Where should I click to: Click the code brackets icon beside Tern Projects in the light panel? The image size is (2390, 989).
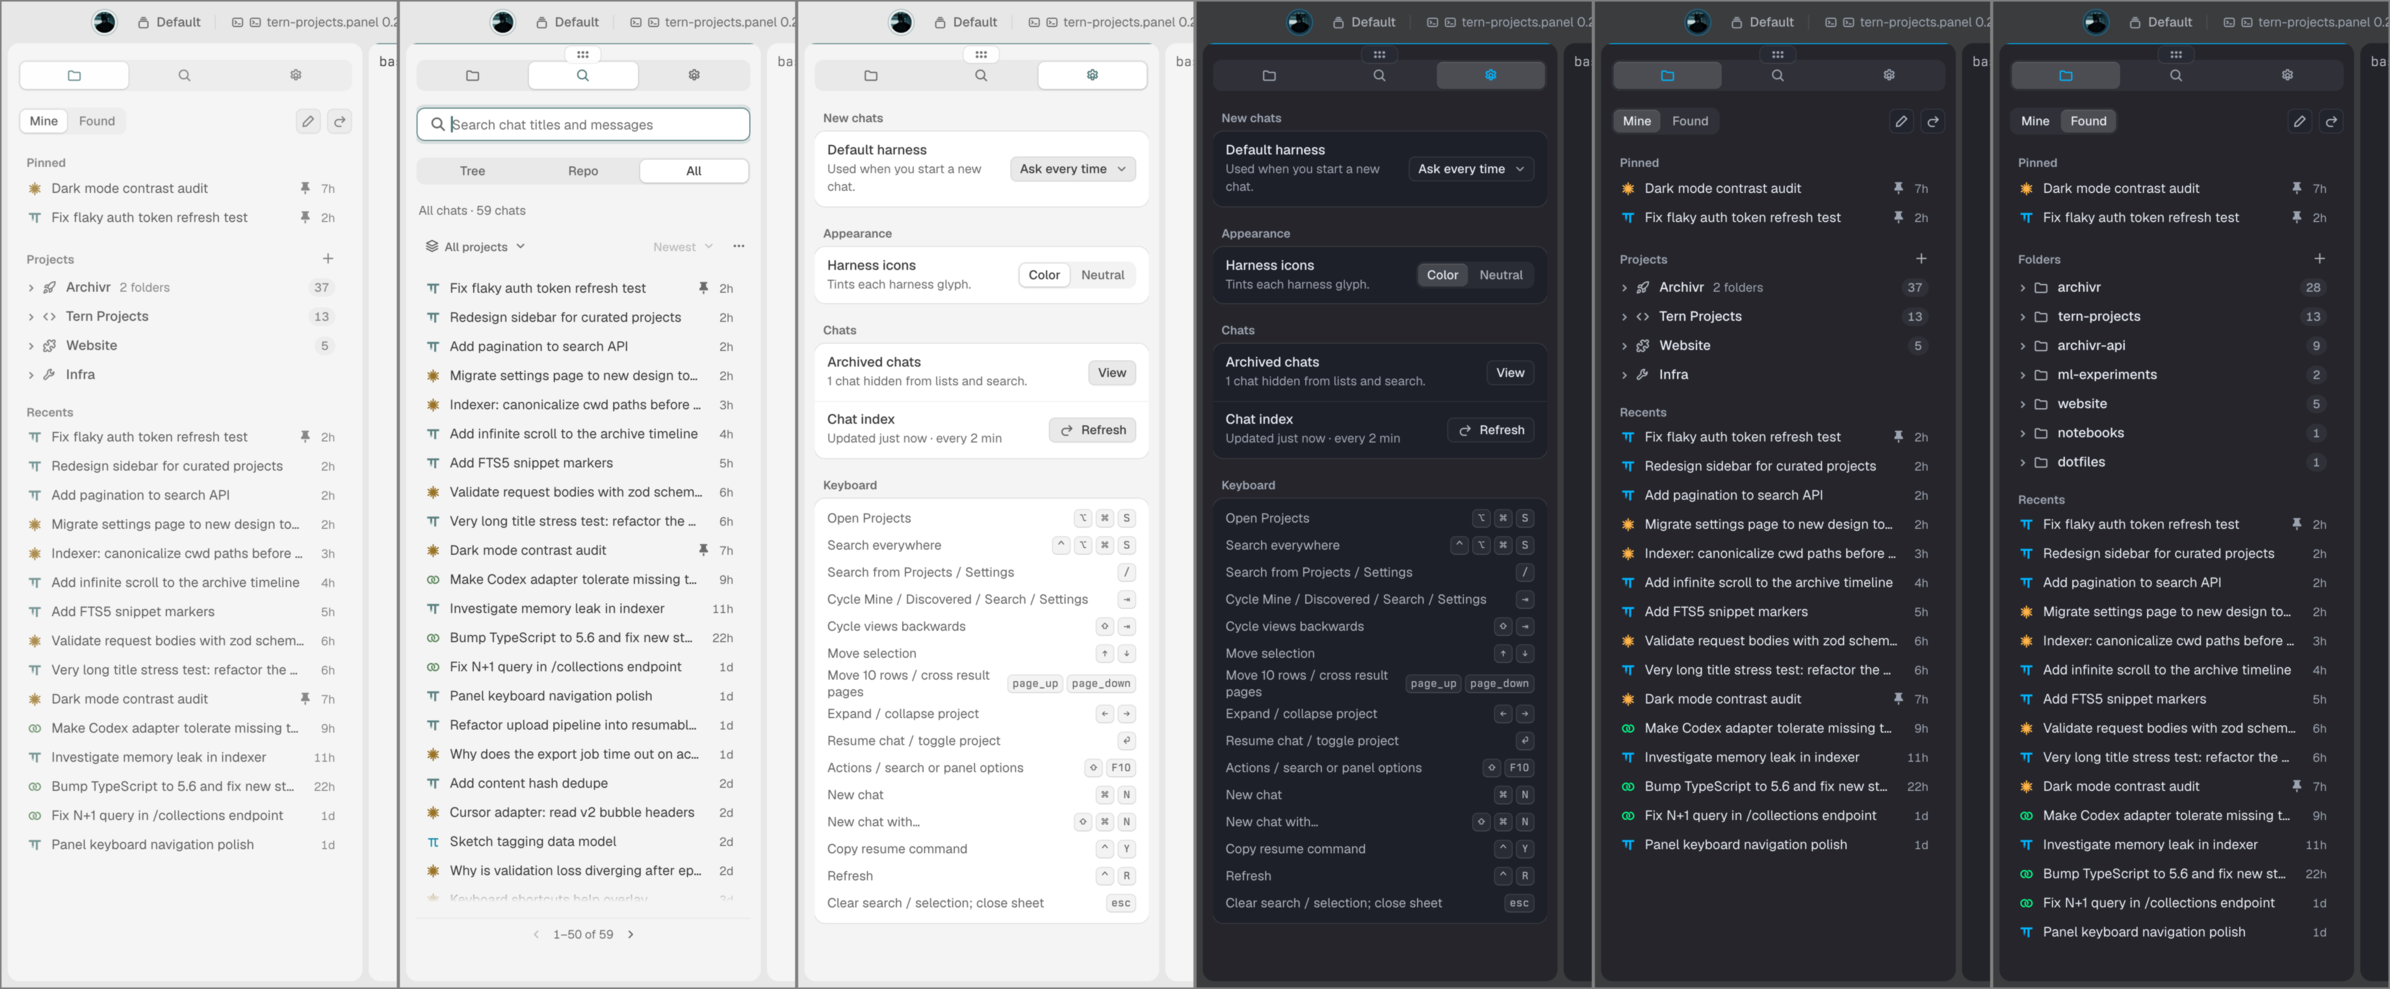(49, 316)
